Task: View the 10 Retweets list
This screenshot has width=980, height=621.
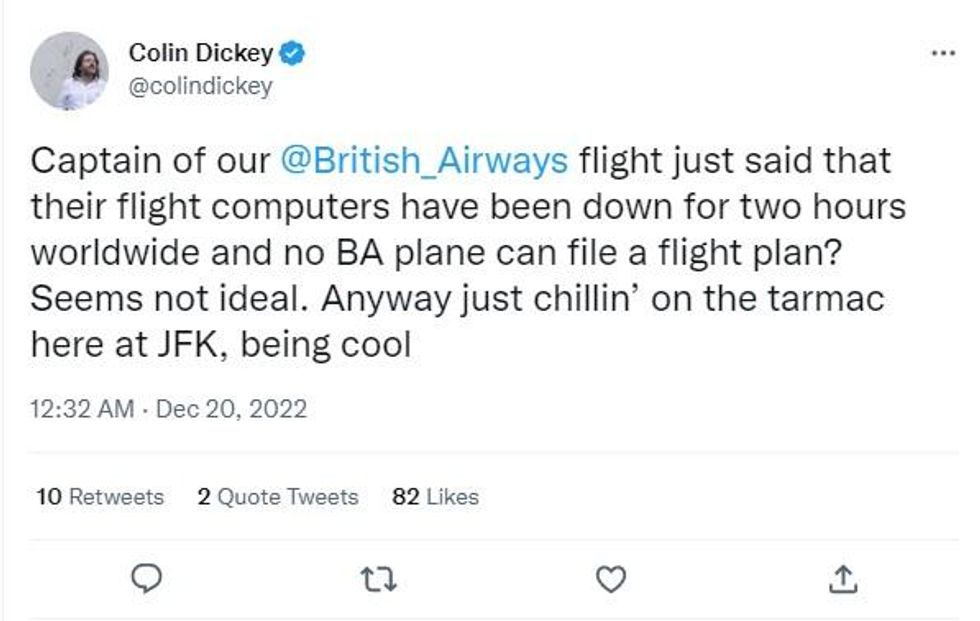Action: [x=100, y=497]
